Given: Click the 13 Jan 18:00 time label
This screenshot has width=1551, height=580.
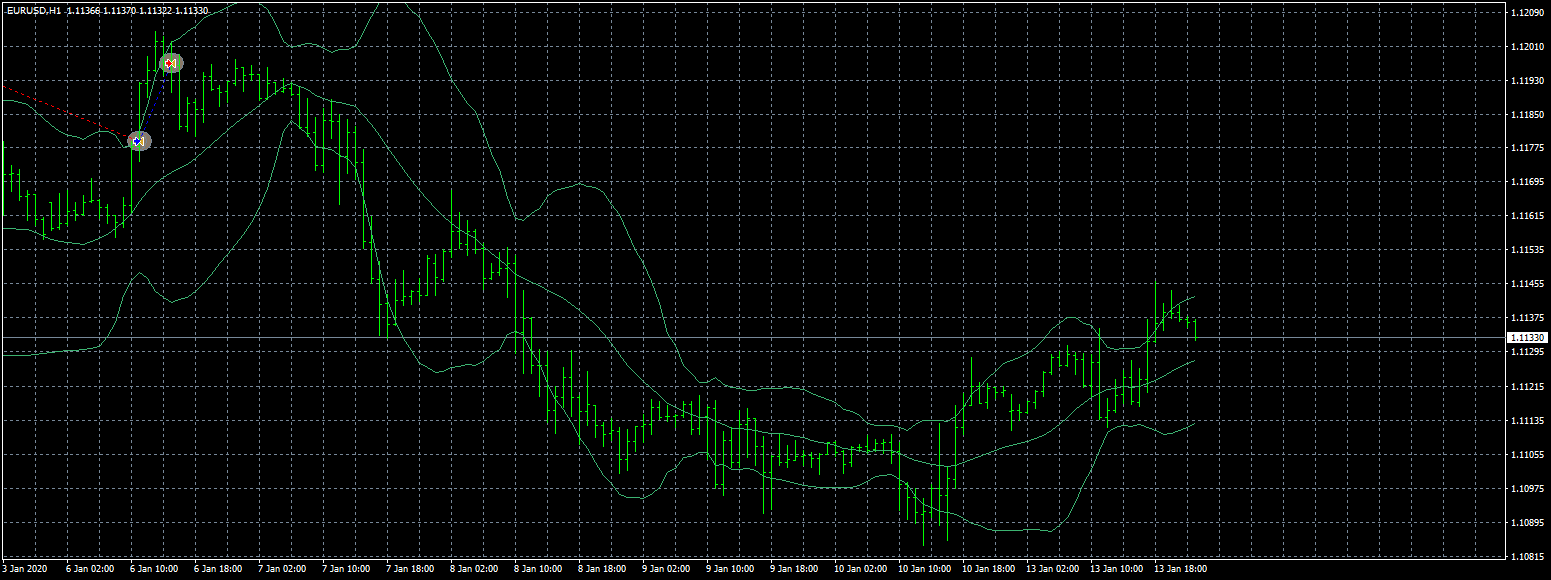Looking at the screenshot, I should [x=1181, y=568].
